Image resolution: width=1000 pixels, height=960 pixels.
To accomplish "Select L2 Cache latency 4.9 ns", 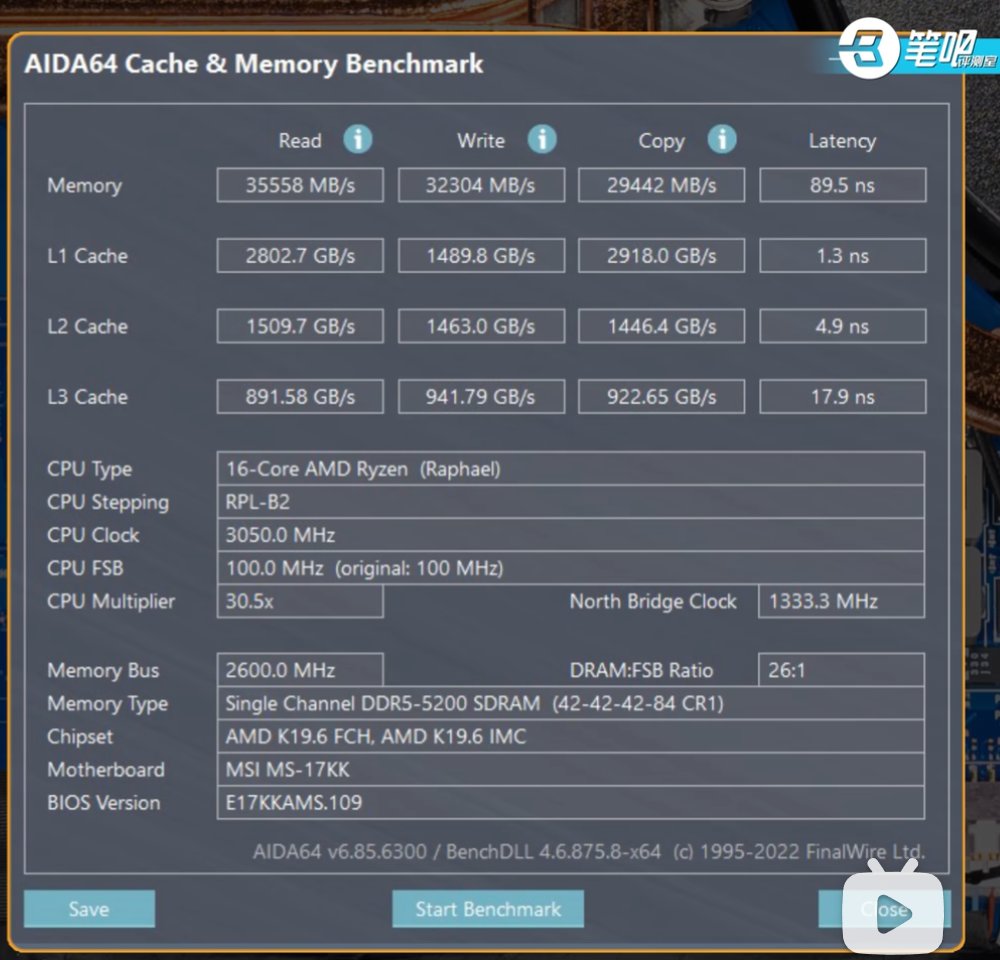I will (842, 326).
